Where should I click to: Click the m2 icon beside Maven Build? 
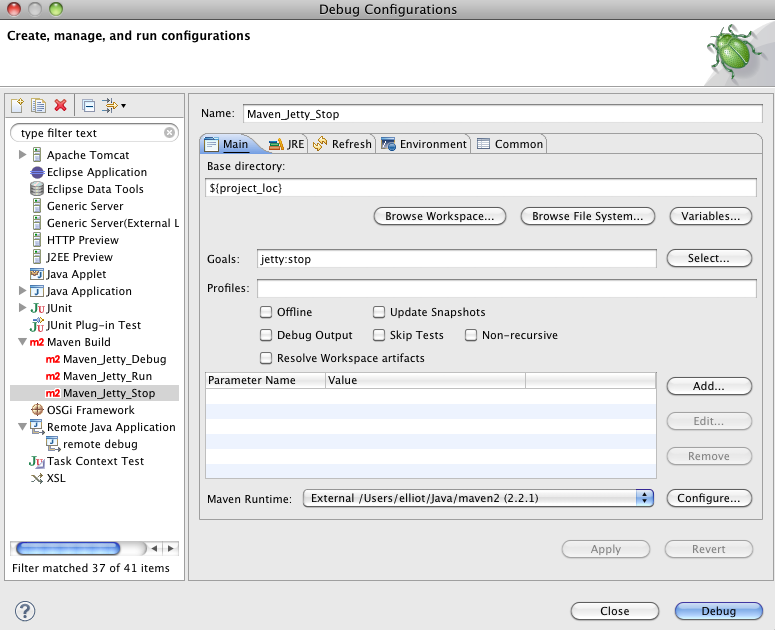coord(37,342)
